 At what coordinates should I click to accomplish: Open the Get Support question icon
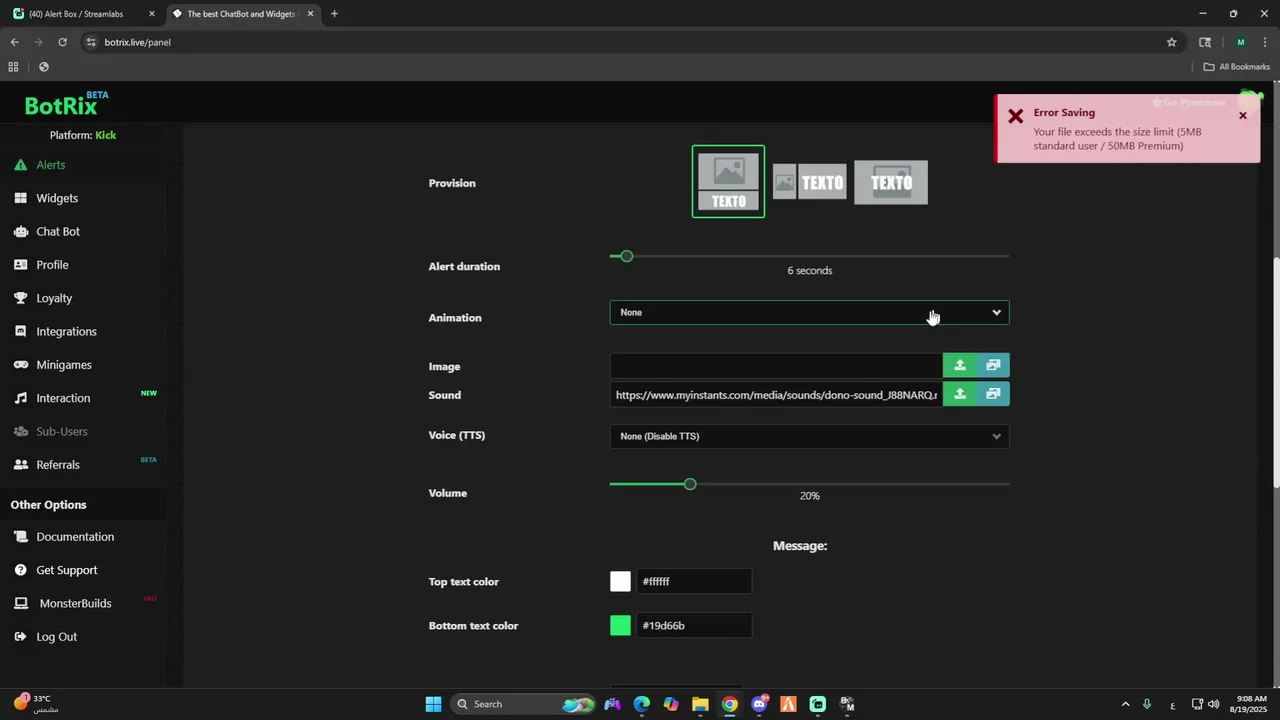(x=20, y=570)
